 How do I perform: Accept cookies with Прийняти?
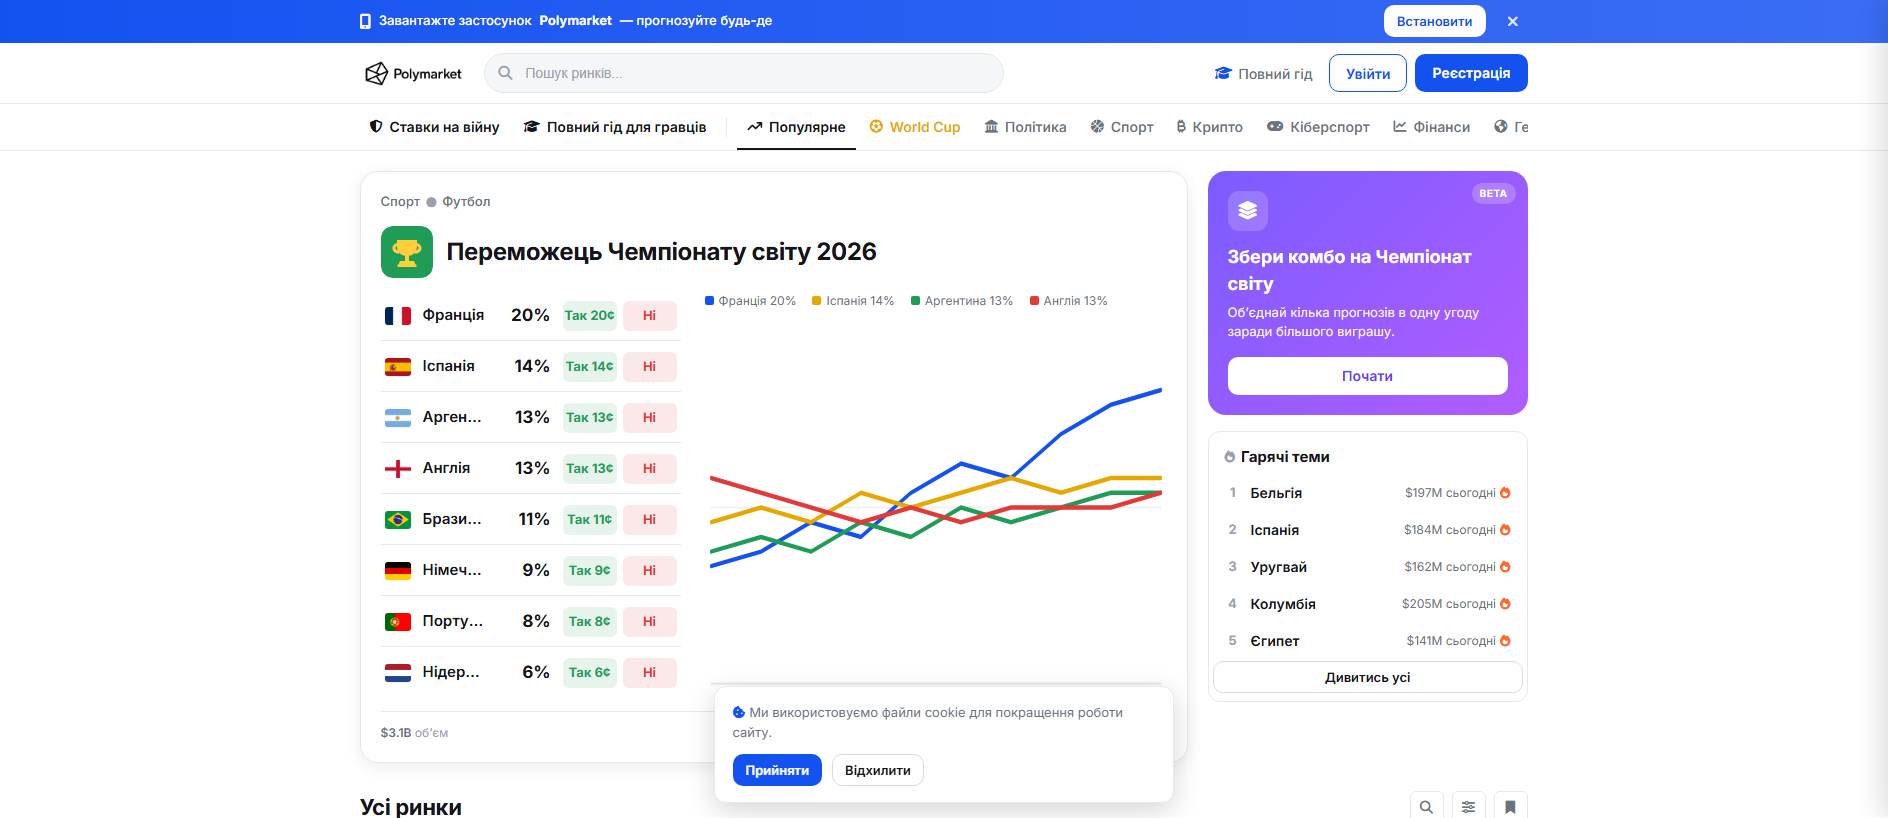[777, 770]
